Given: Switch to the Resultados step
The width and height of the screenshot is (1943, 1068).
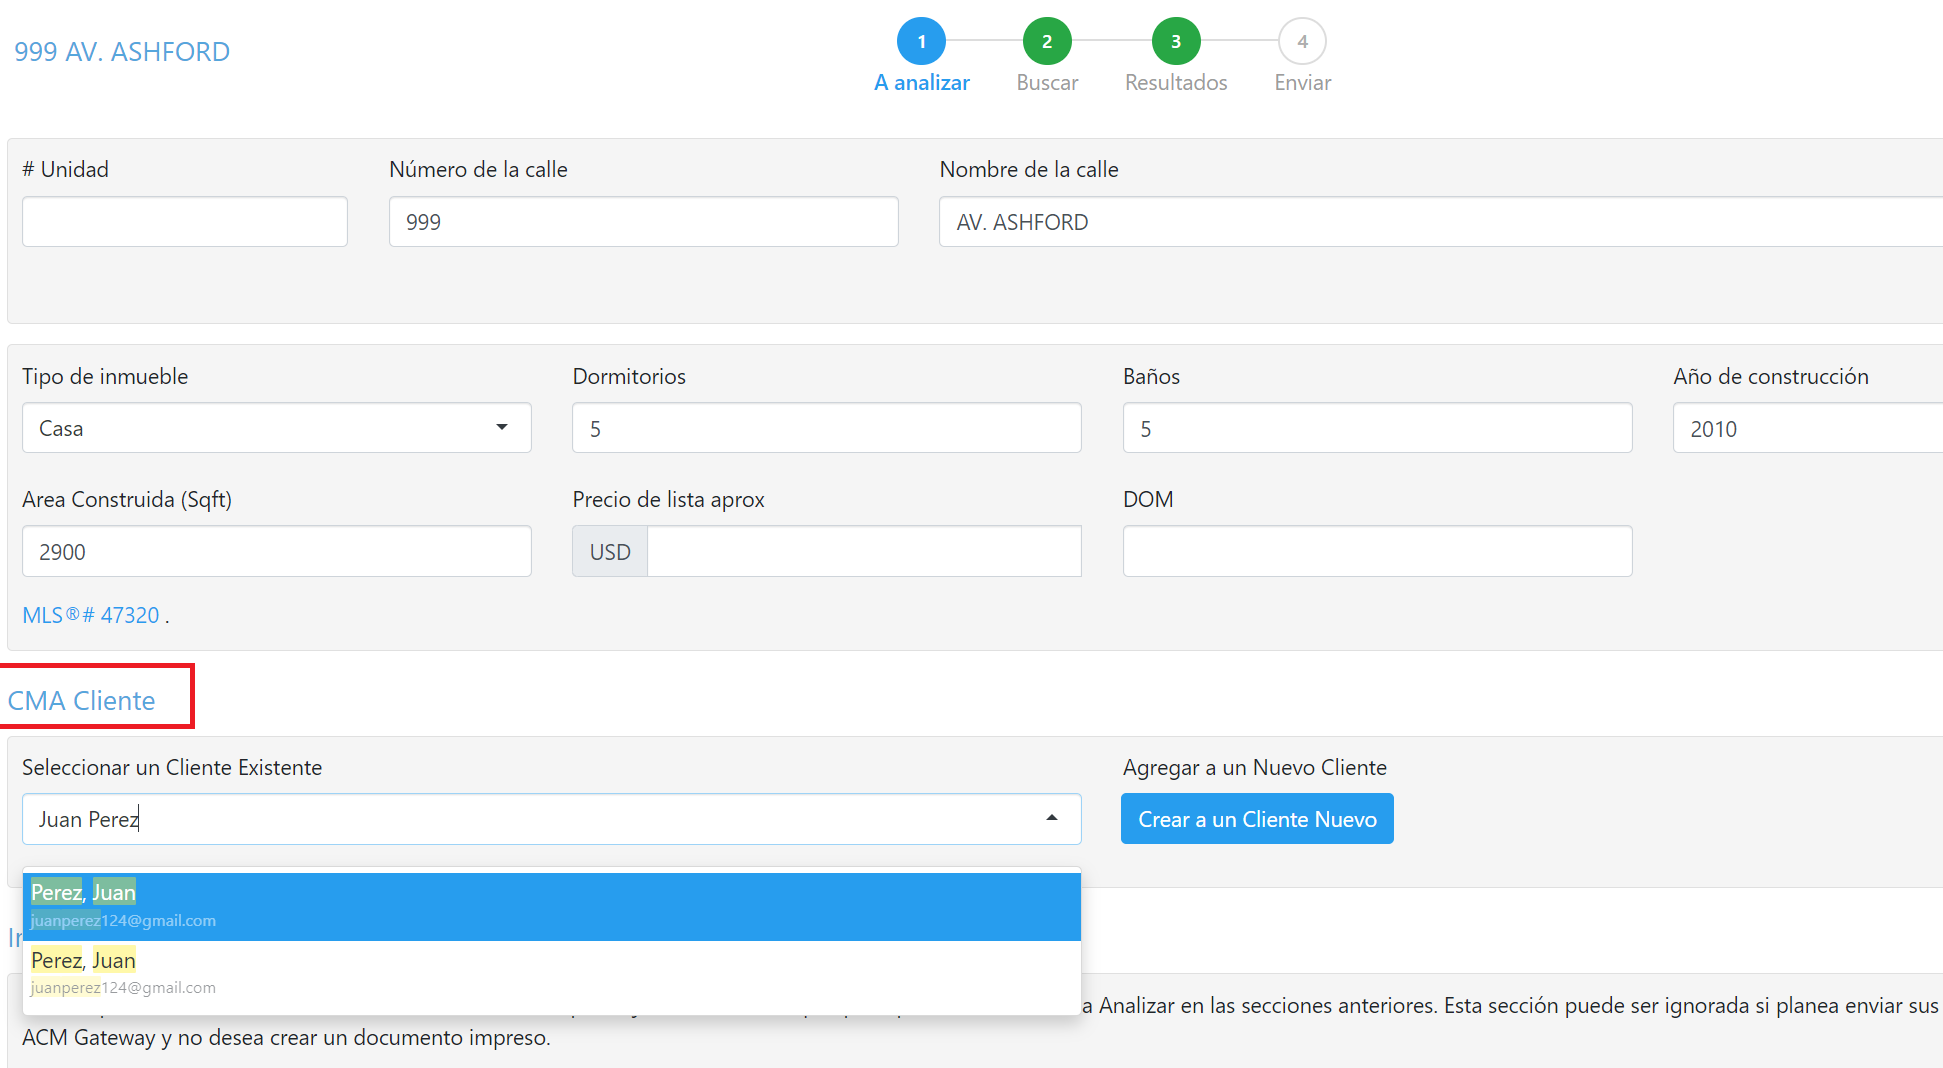Looking at the screenshot, I should (x=1175, y=82).
